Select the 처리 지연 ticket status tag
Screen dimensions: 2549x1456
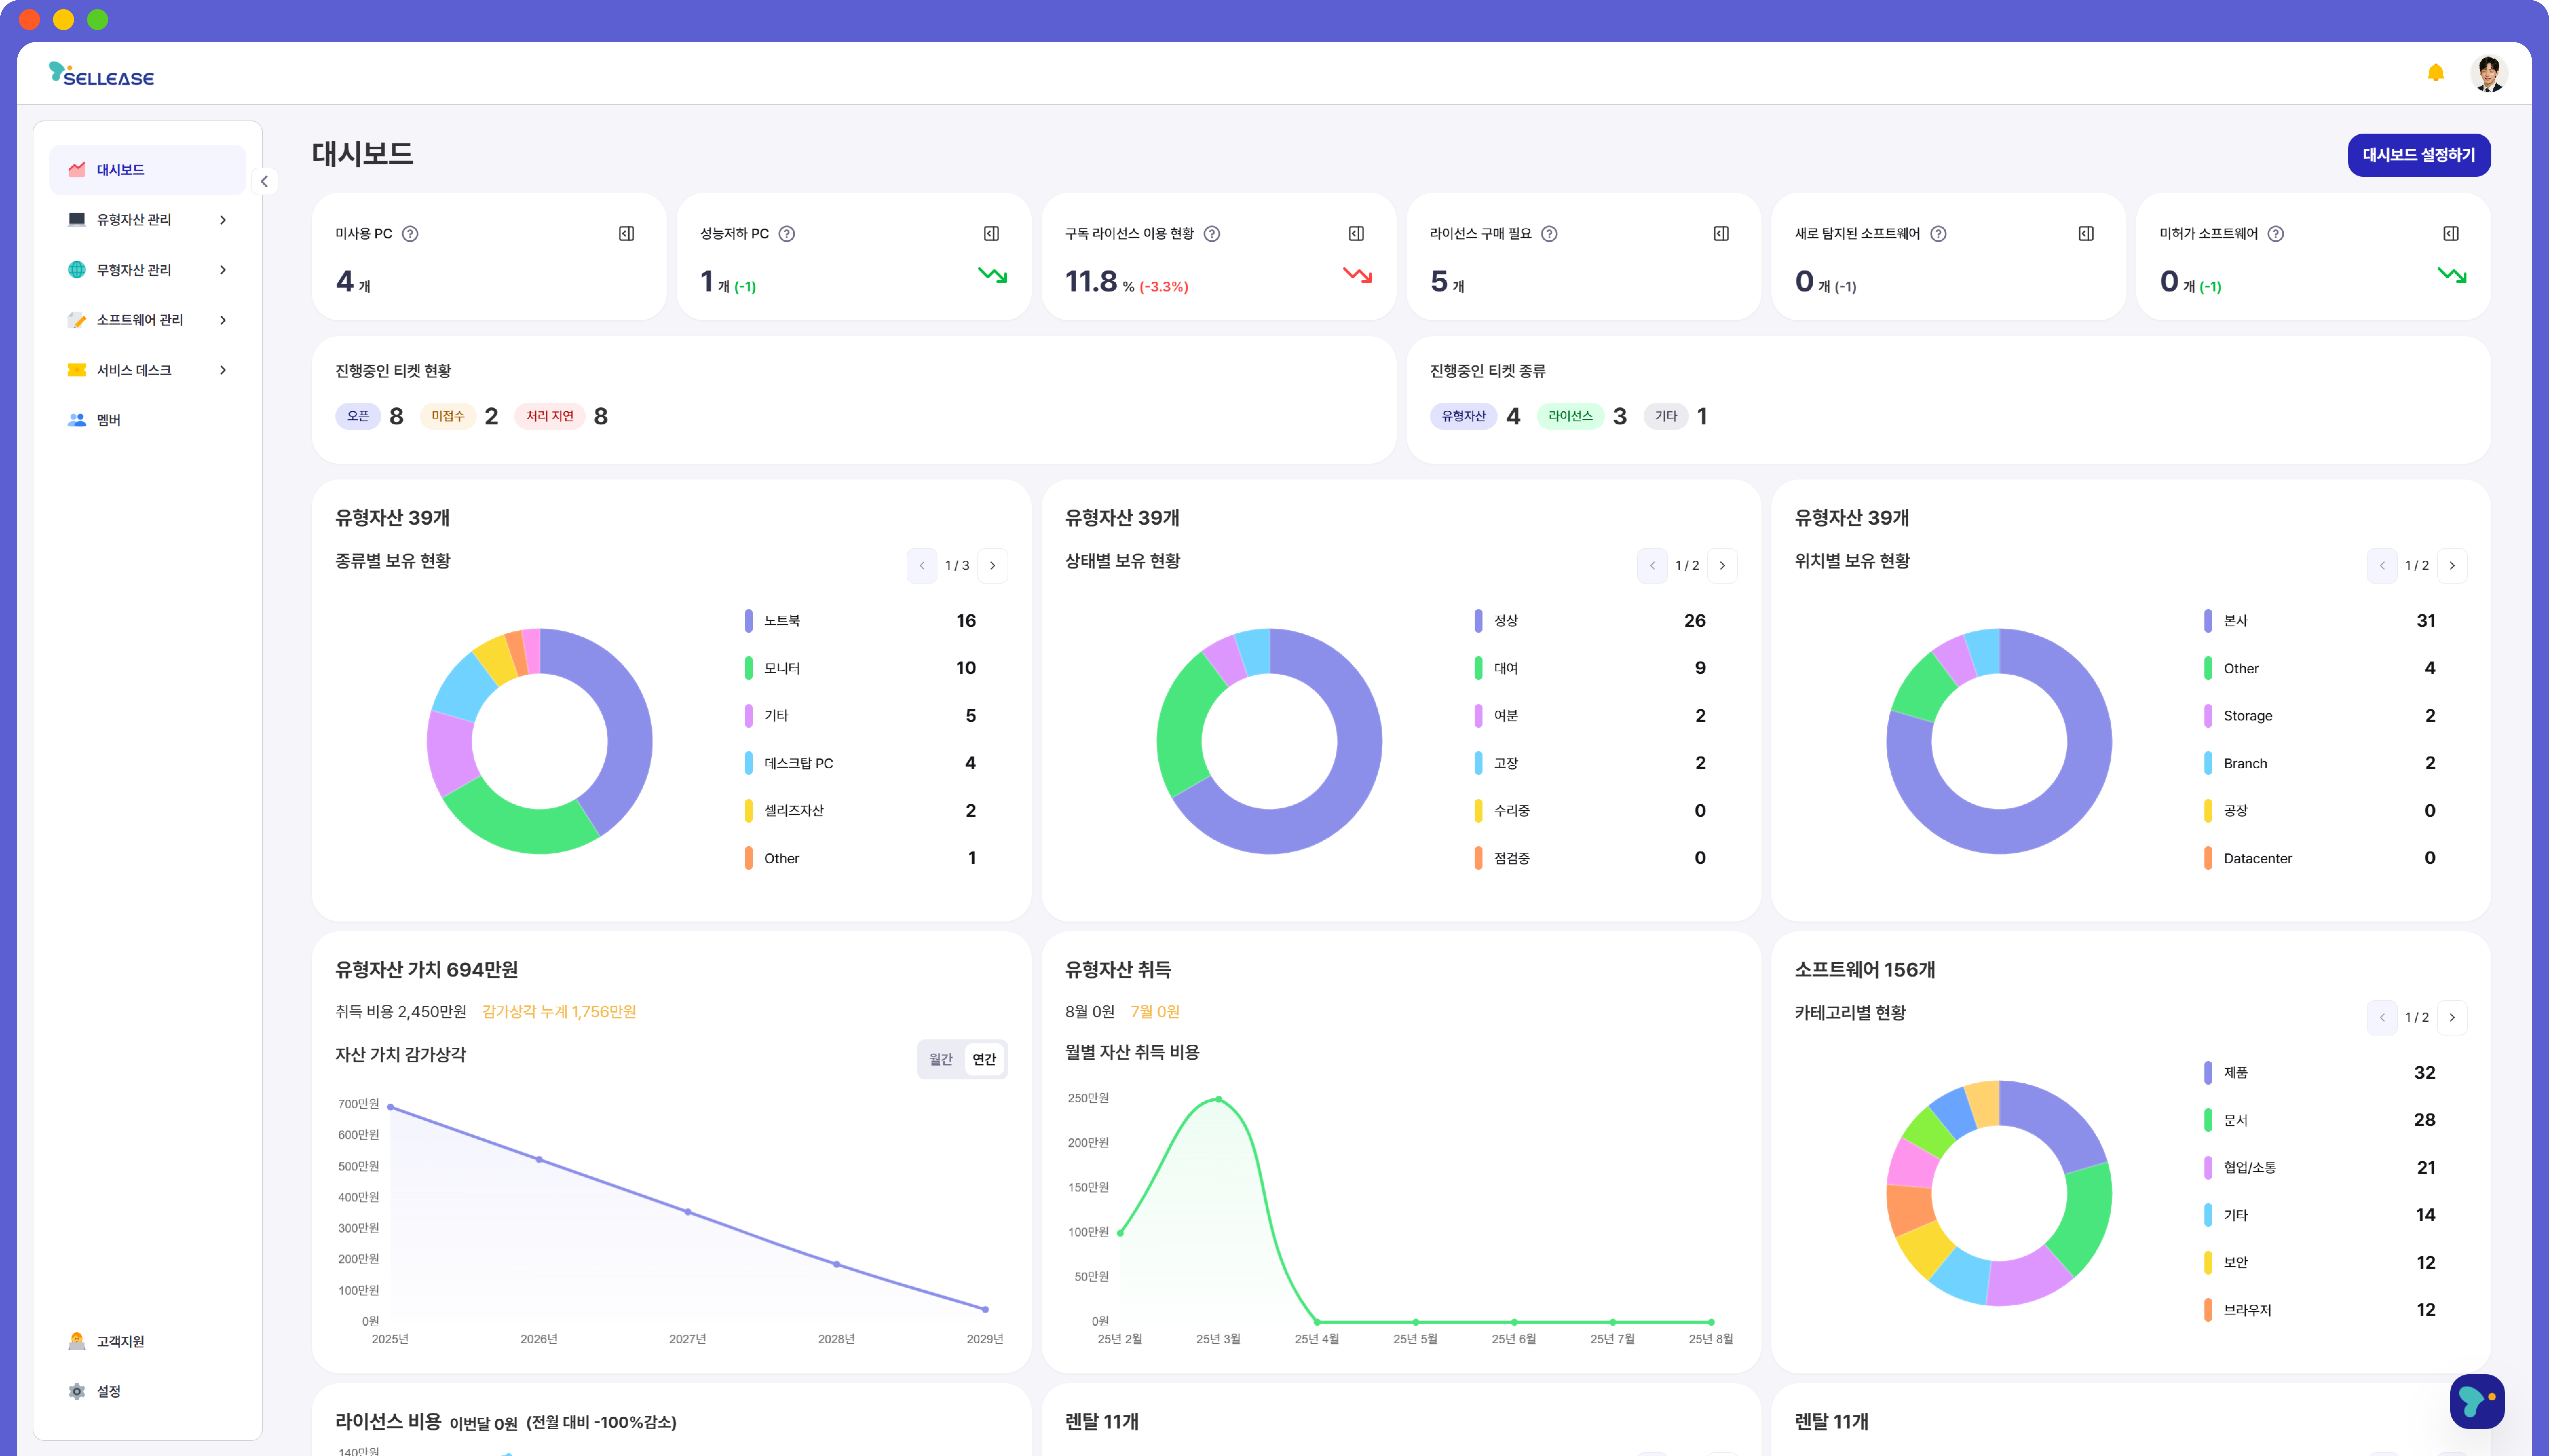pyautogui.click(x=550, y=416)
